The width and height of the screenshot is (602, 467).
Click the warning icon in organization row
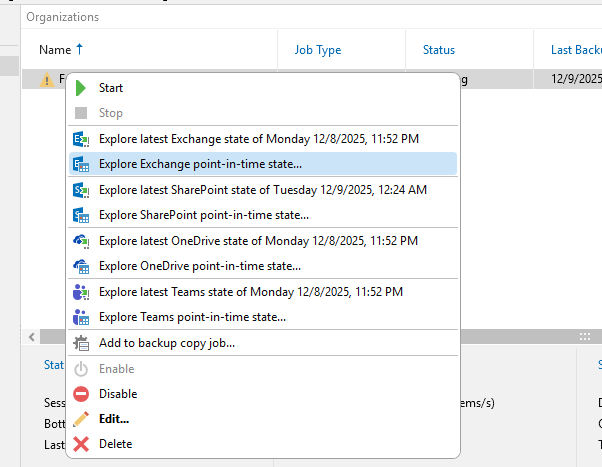point(46,80)
